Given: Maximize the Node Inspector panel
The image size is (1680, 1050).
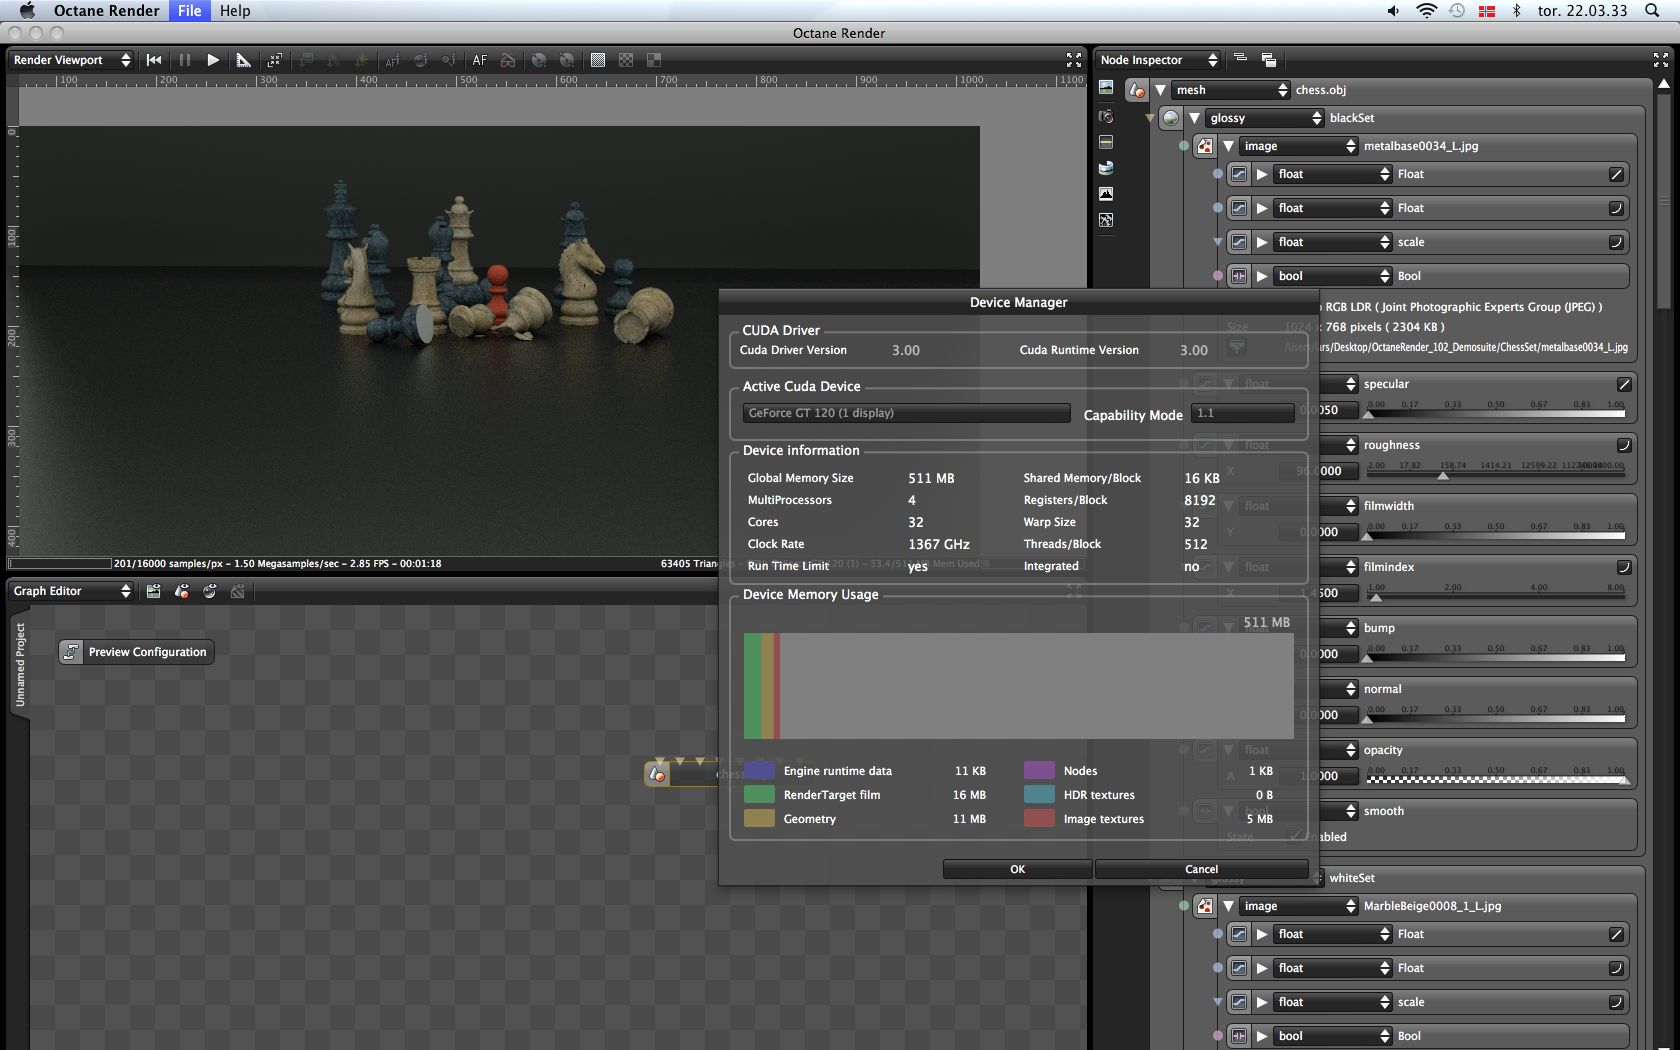Looking at the screenshot, I should pyautogui.click(x=1661, y=60).
